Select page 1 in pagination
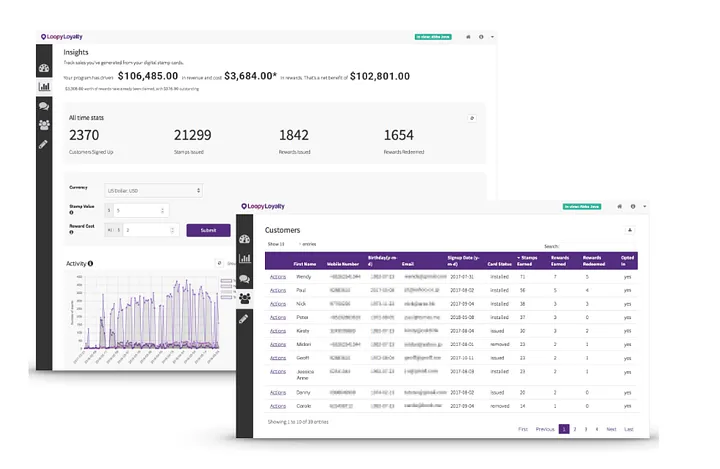720x469 pixels. [x=564, y=429]
